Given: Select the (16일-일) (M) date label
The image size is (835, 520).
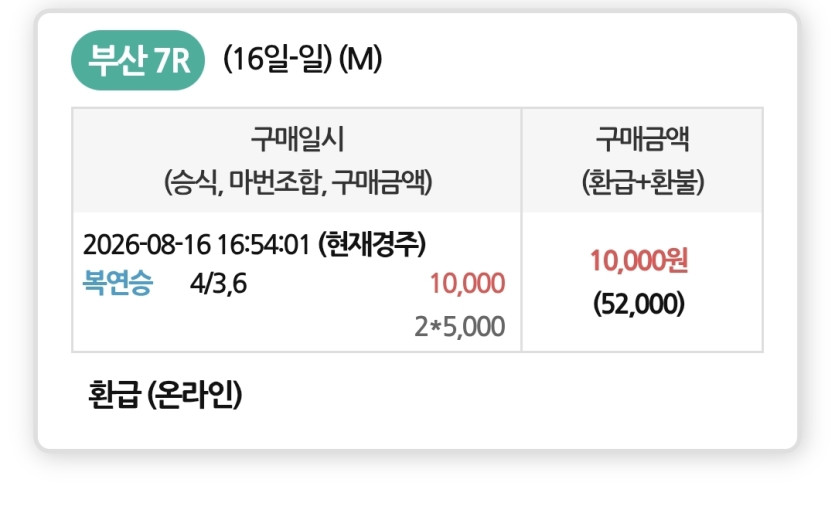Looking at the screenshot, I should click(x=302, y=59).
